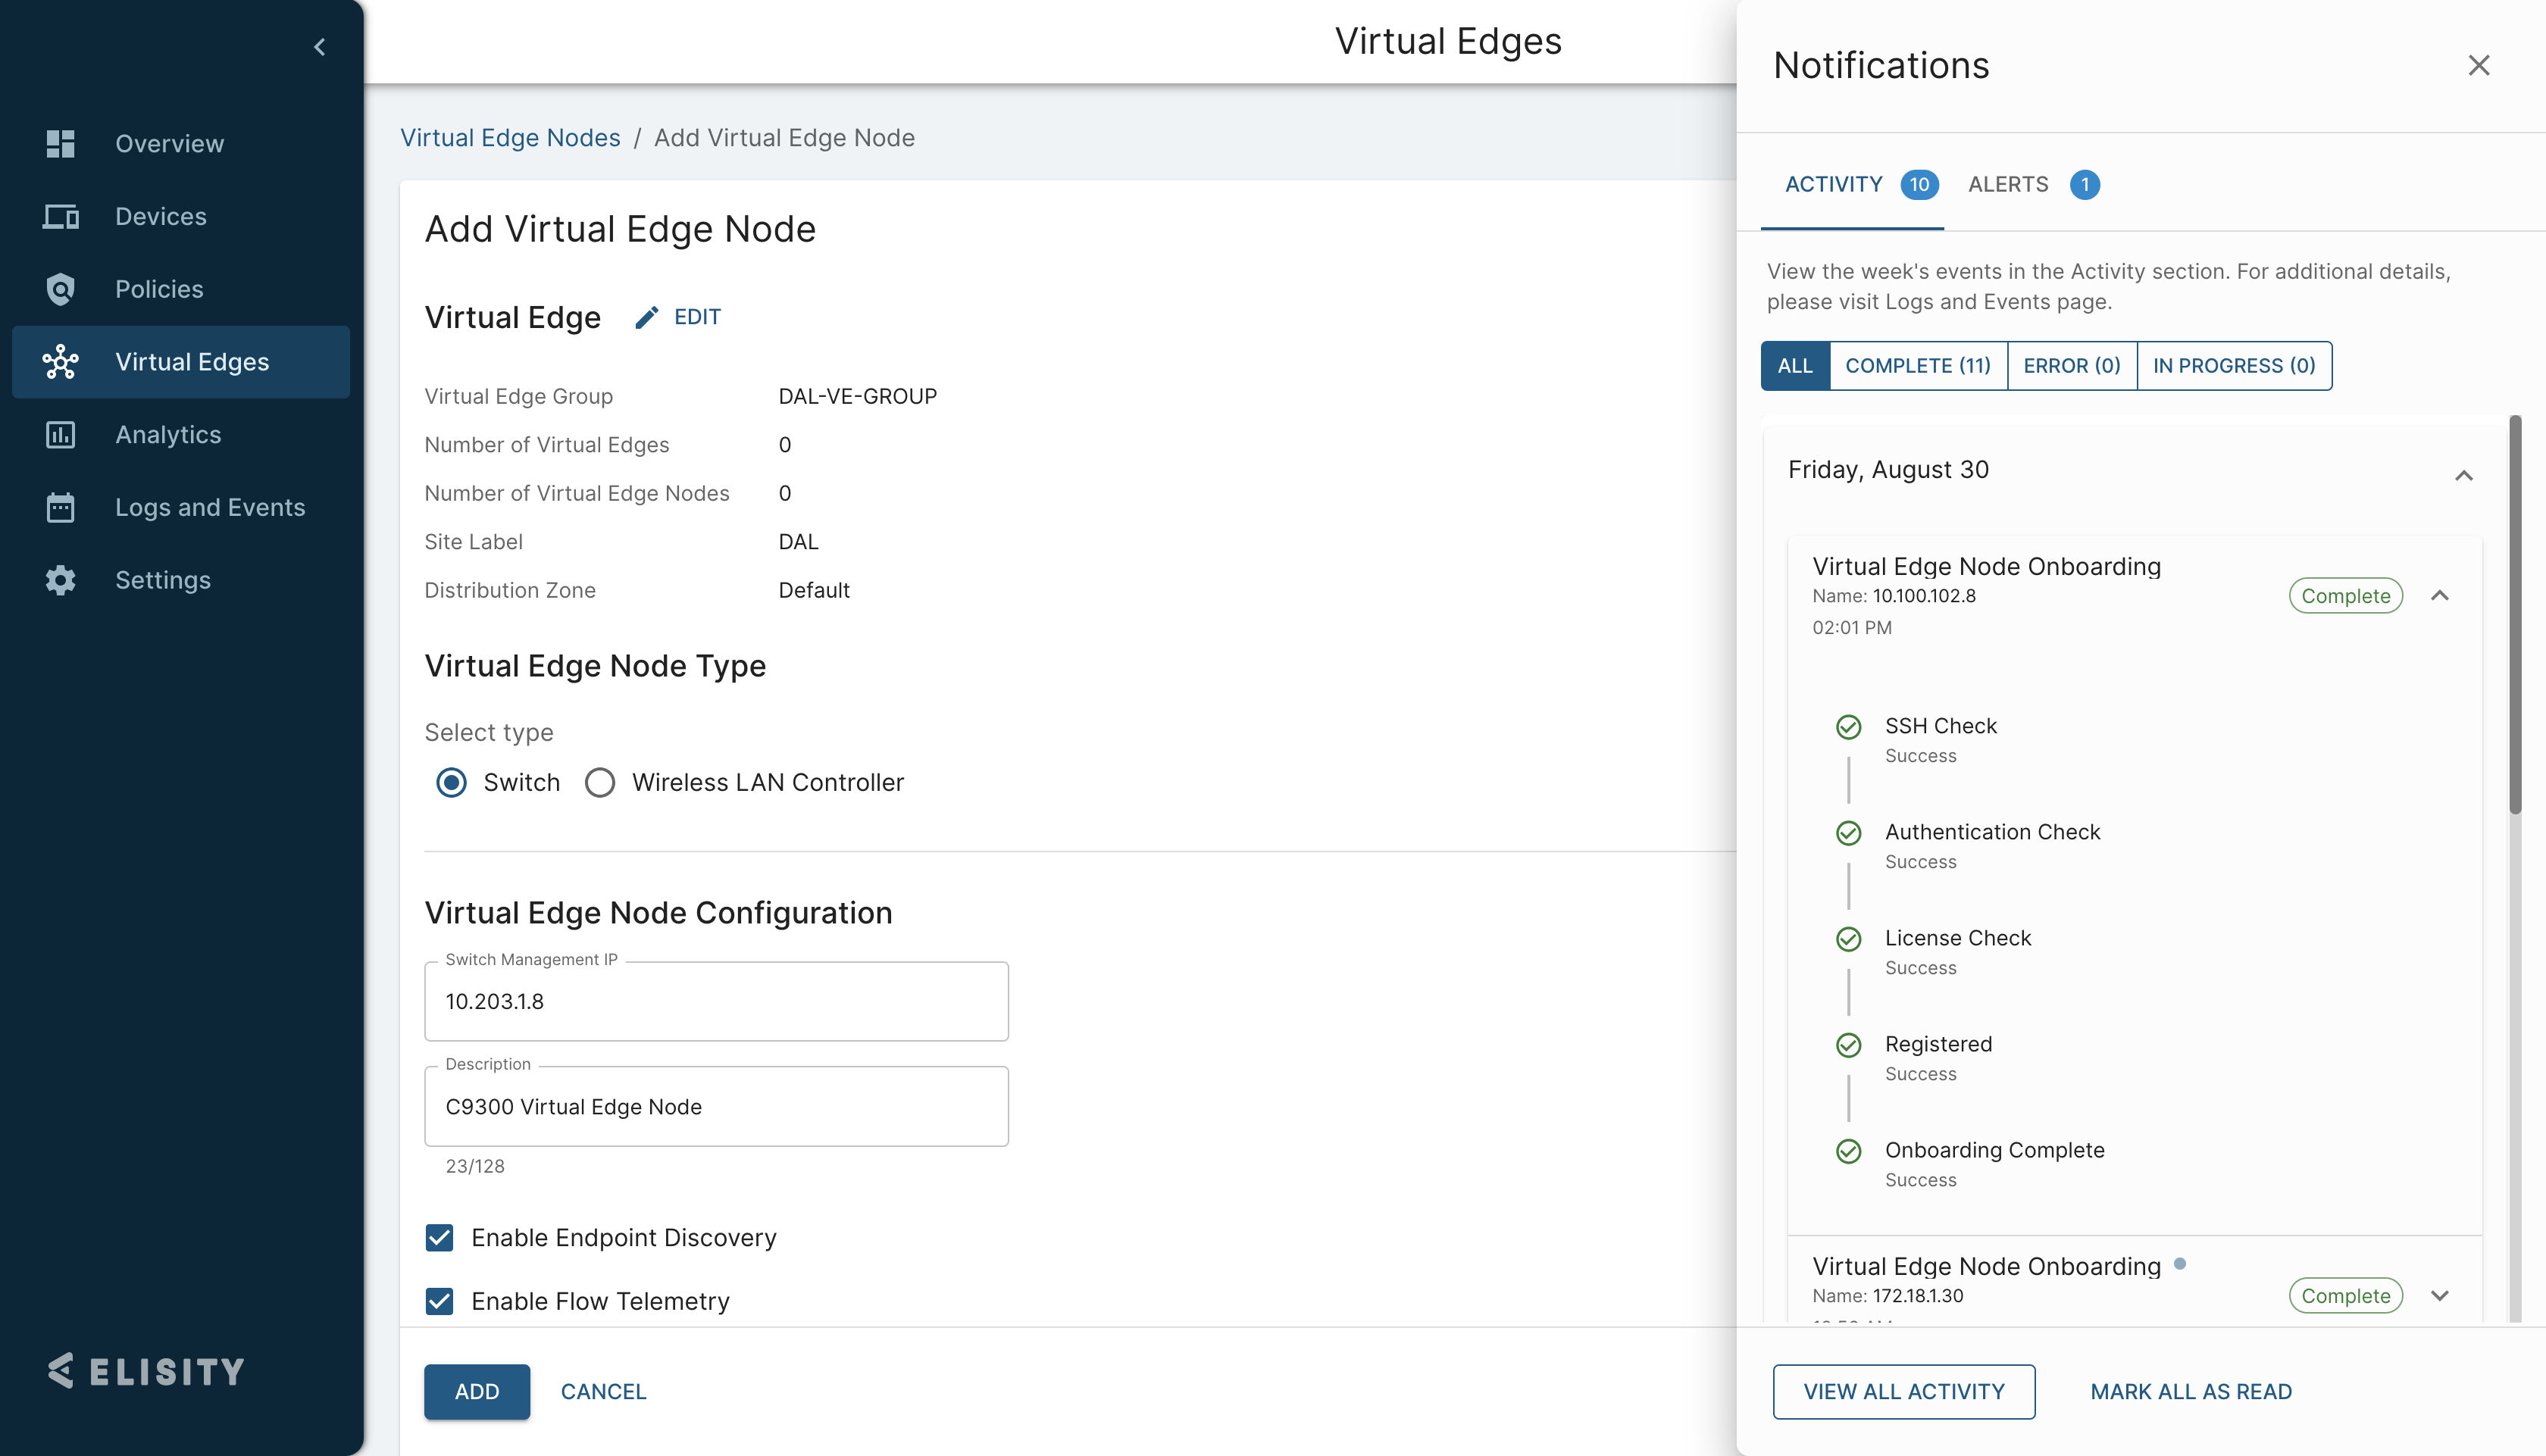The width and height of the screenshot is (2546, 1456).
Task: Click the Elisity logo
Action: [x=146, y=1371]
